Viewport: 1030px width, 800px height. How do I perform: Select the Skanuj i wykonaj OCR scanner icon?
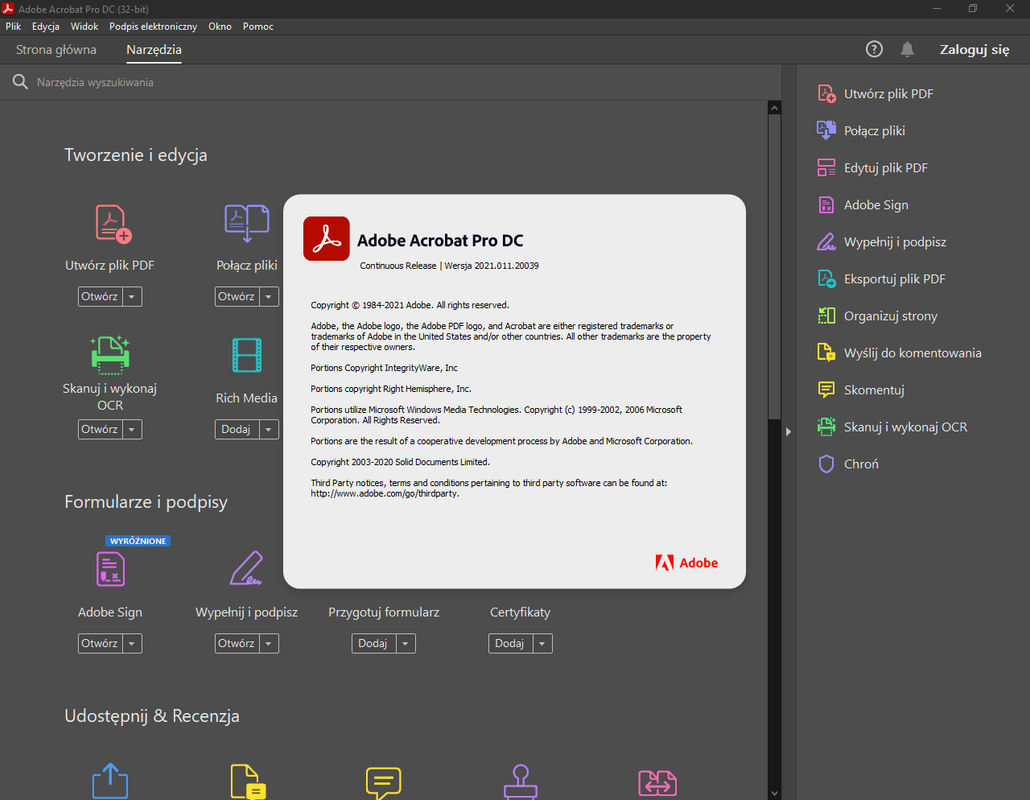pos(110,355)
